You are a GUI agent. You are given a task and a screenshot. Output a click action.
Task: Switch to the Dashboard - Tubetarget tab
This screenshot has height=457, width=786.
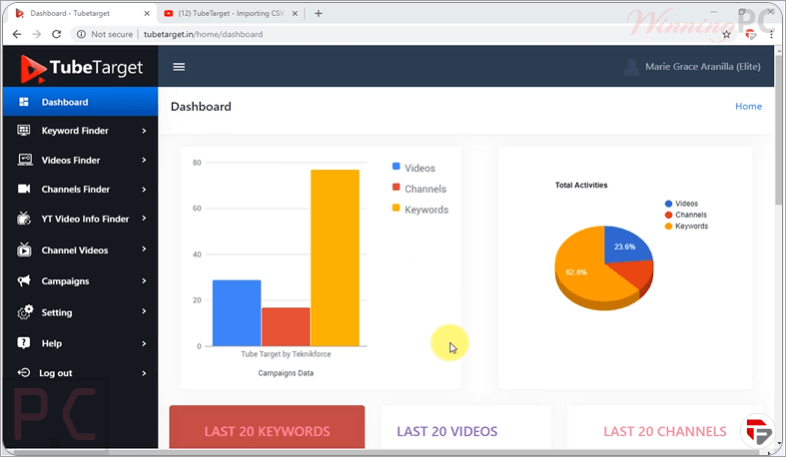(80, 14)
